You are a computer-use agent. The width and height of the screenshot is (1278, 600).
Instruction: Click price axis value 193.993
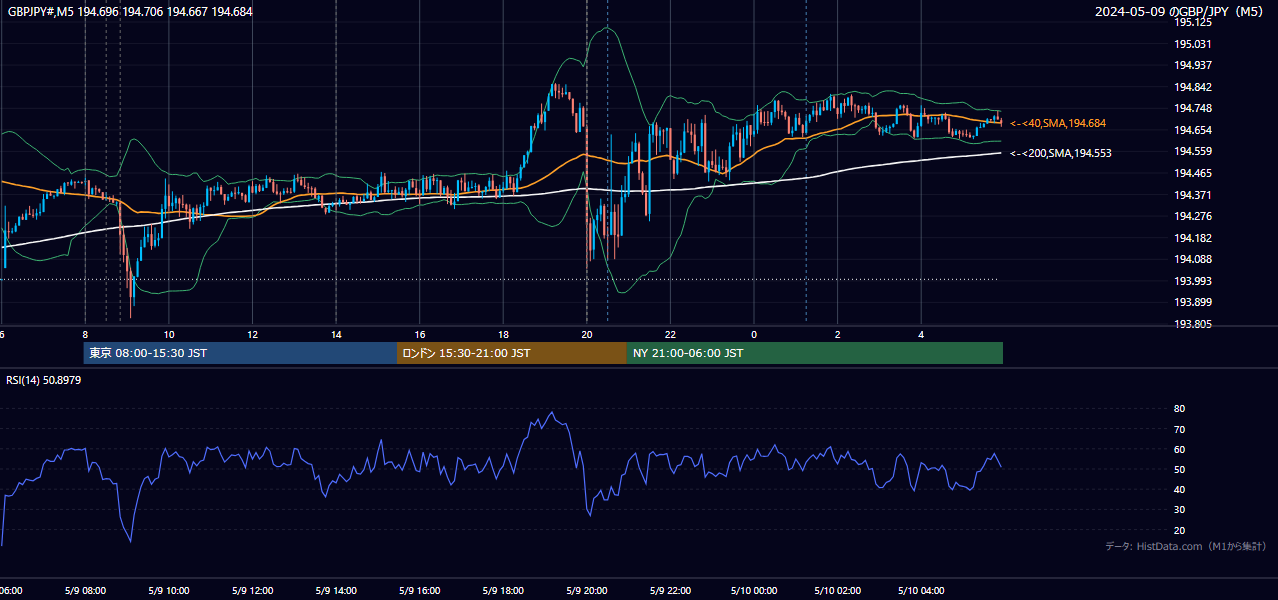point(1192,281)
